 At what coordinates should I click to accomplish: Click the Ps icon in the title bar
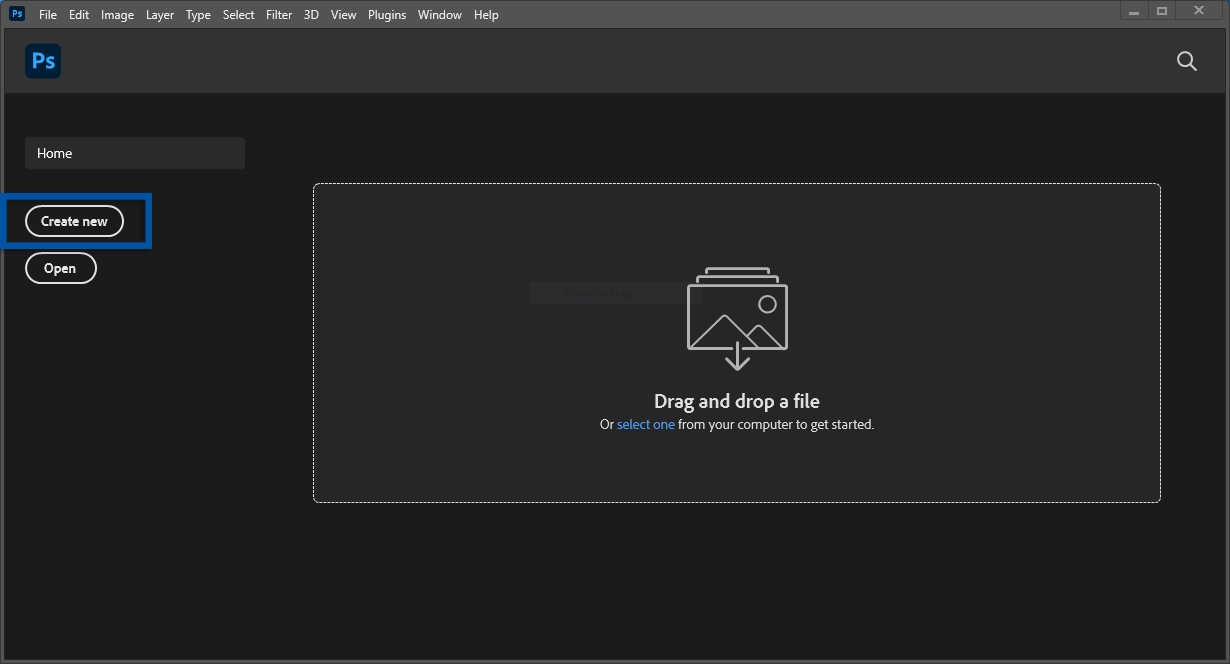15,14
